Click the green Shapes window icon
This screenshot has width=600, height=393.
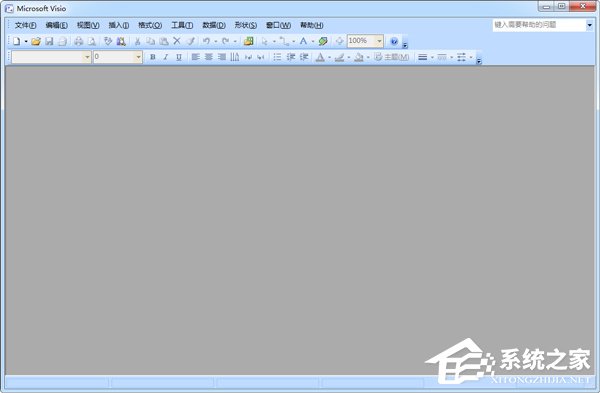point(249,41)
